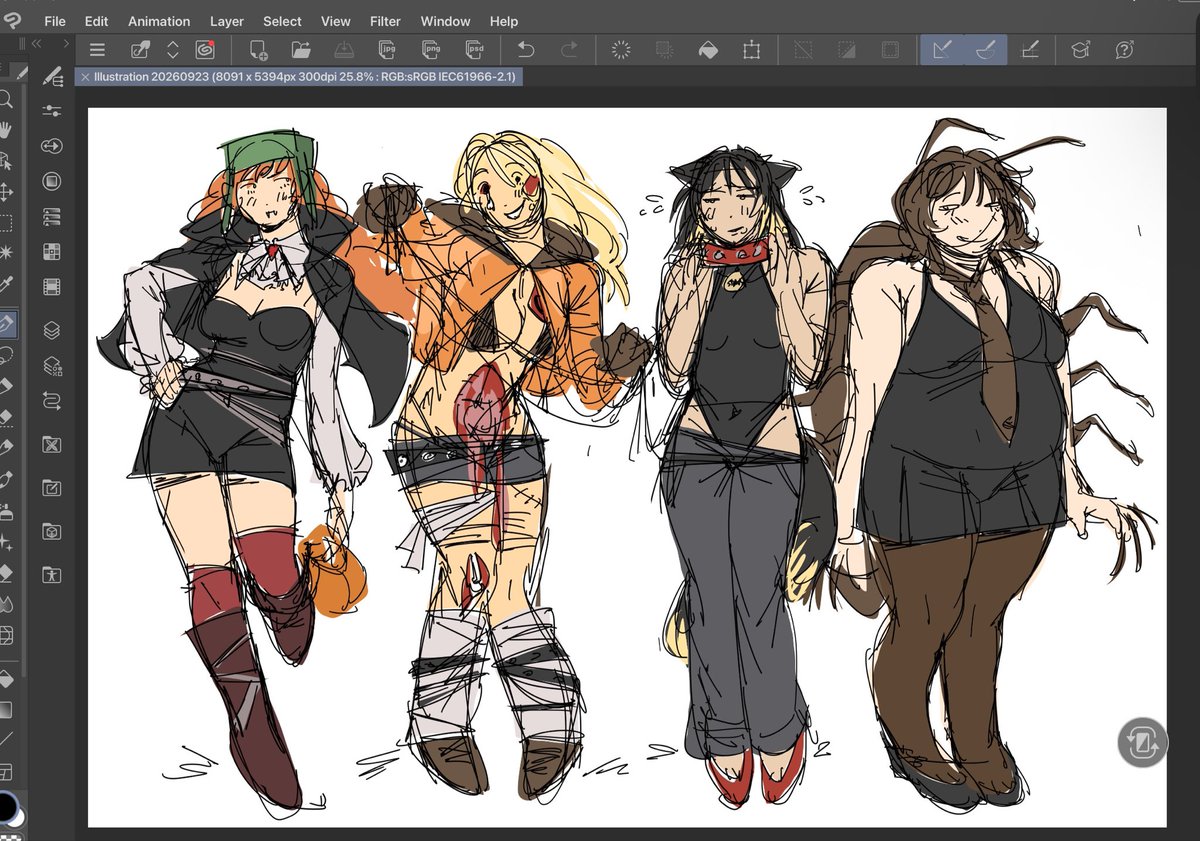Viewport: 1200px width, 841px height.
Task: Open the Clip Studio spiral launcher icon
Action: point(204,50)
